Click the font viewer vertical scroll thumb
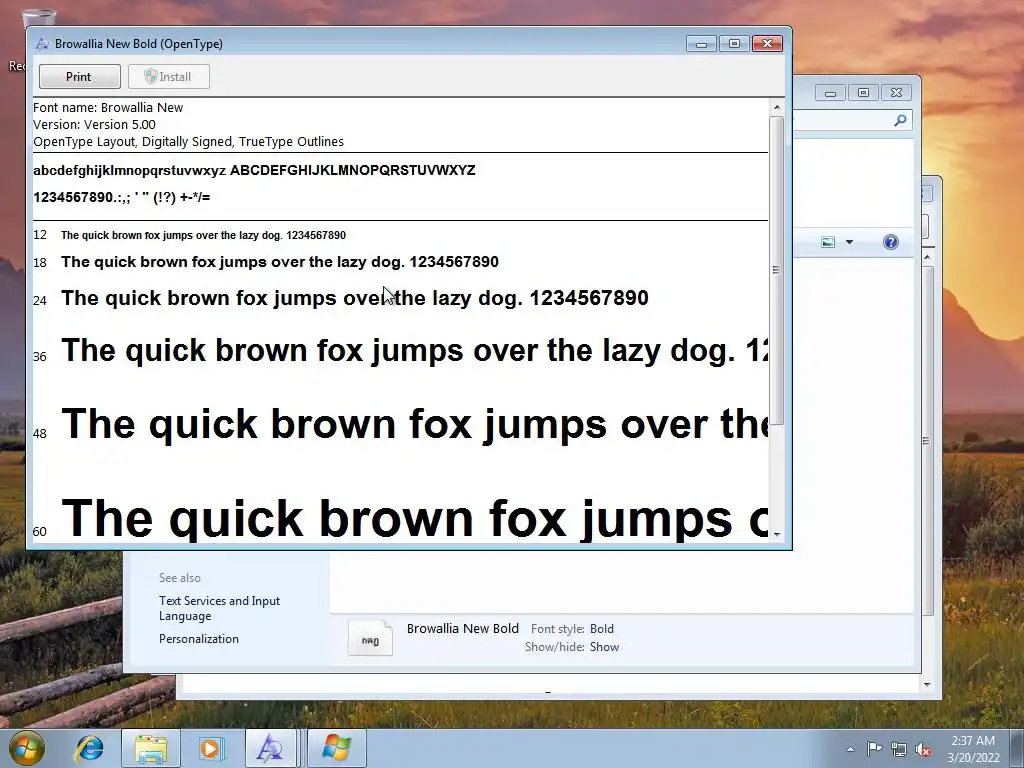Viewport: 1024px width, 768px height. (x=776, y=270)
